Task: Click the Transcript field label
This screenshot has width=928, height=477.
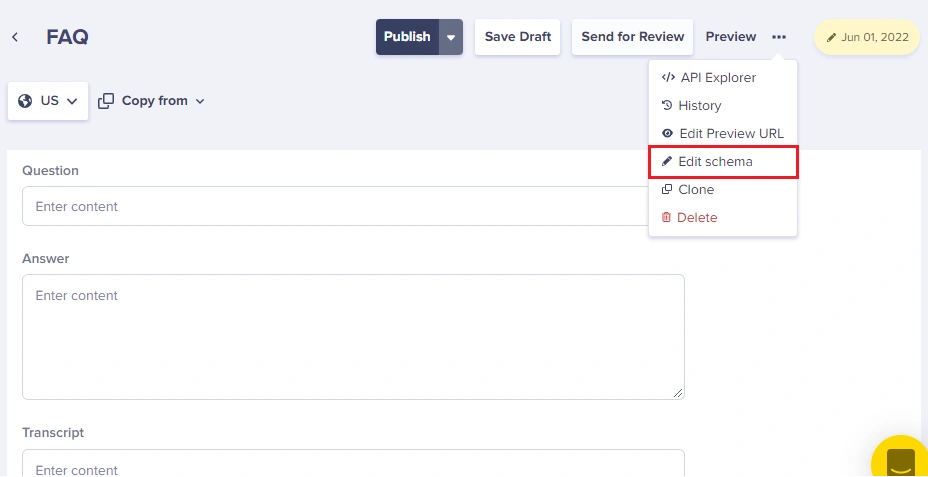Action: coord(53,433)
